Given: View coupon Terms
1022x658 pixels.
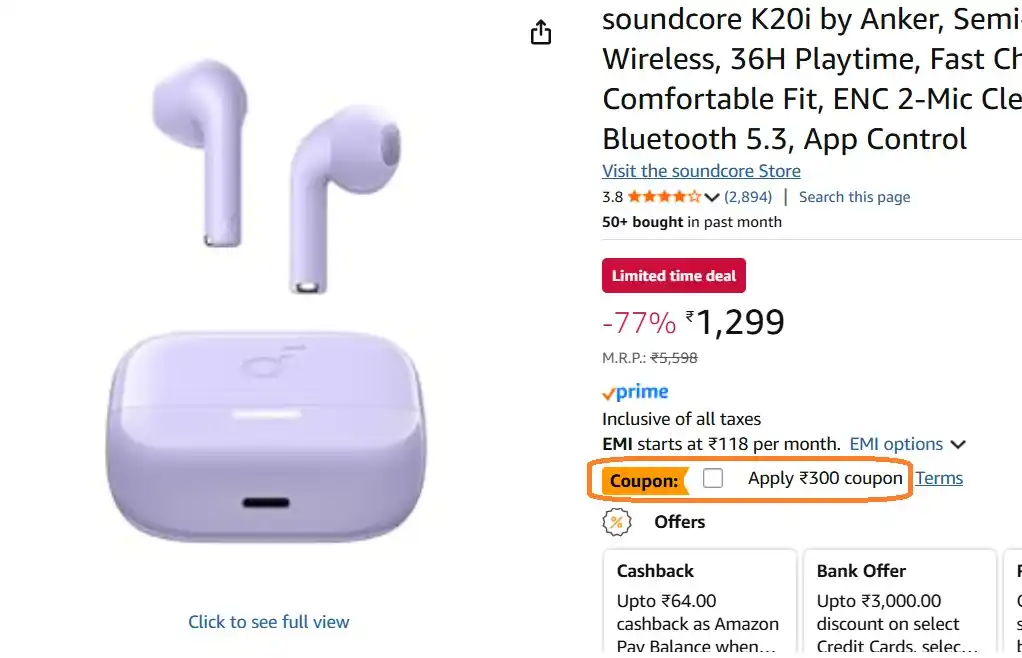Looking at the screenshot, I should tap(939, 478).
